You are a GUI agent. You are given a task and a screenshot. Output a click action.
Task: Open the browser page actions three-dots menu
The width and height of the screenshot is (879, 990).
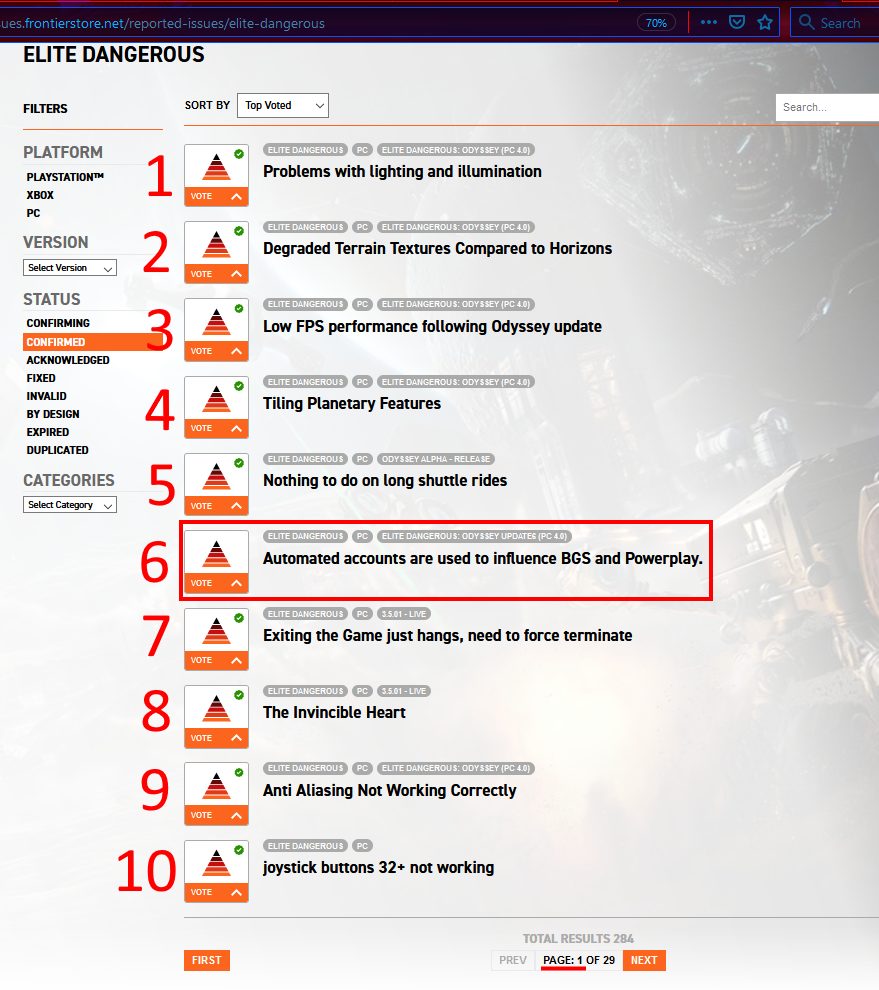(x=709, y=23)
